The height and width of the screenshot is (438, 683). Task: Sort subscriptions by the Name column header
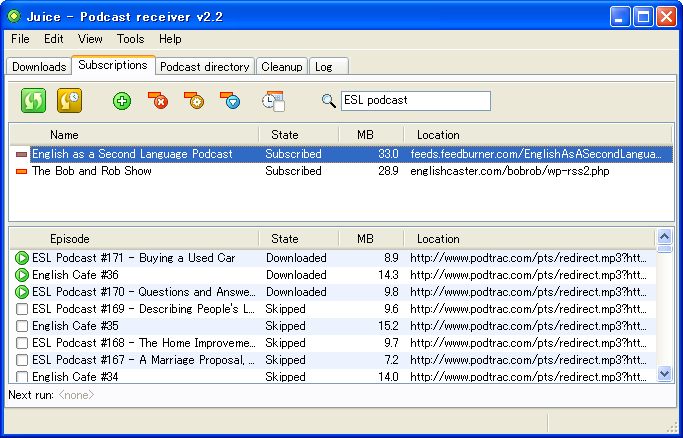(134, 135)
